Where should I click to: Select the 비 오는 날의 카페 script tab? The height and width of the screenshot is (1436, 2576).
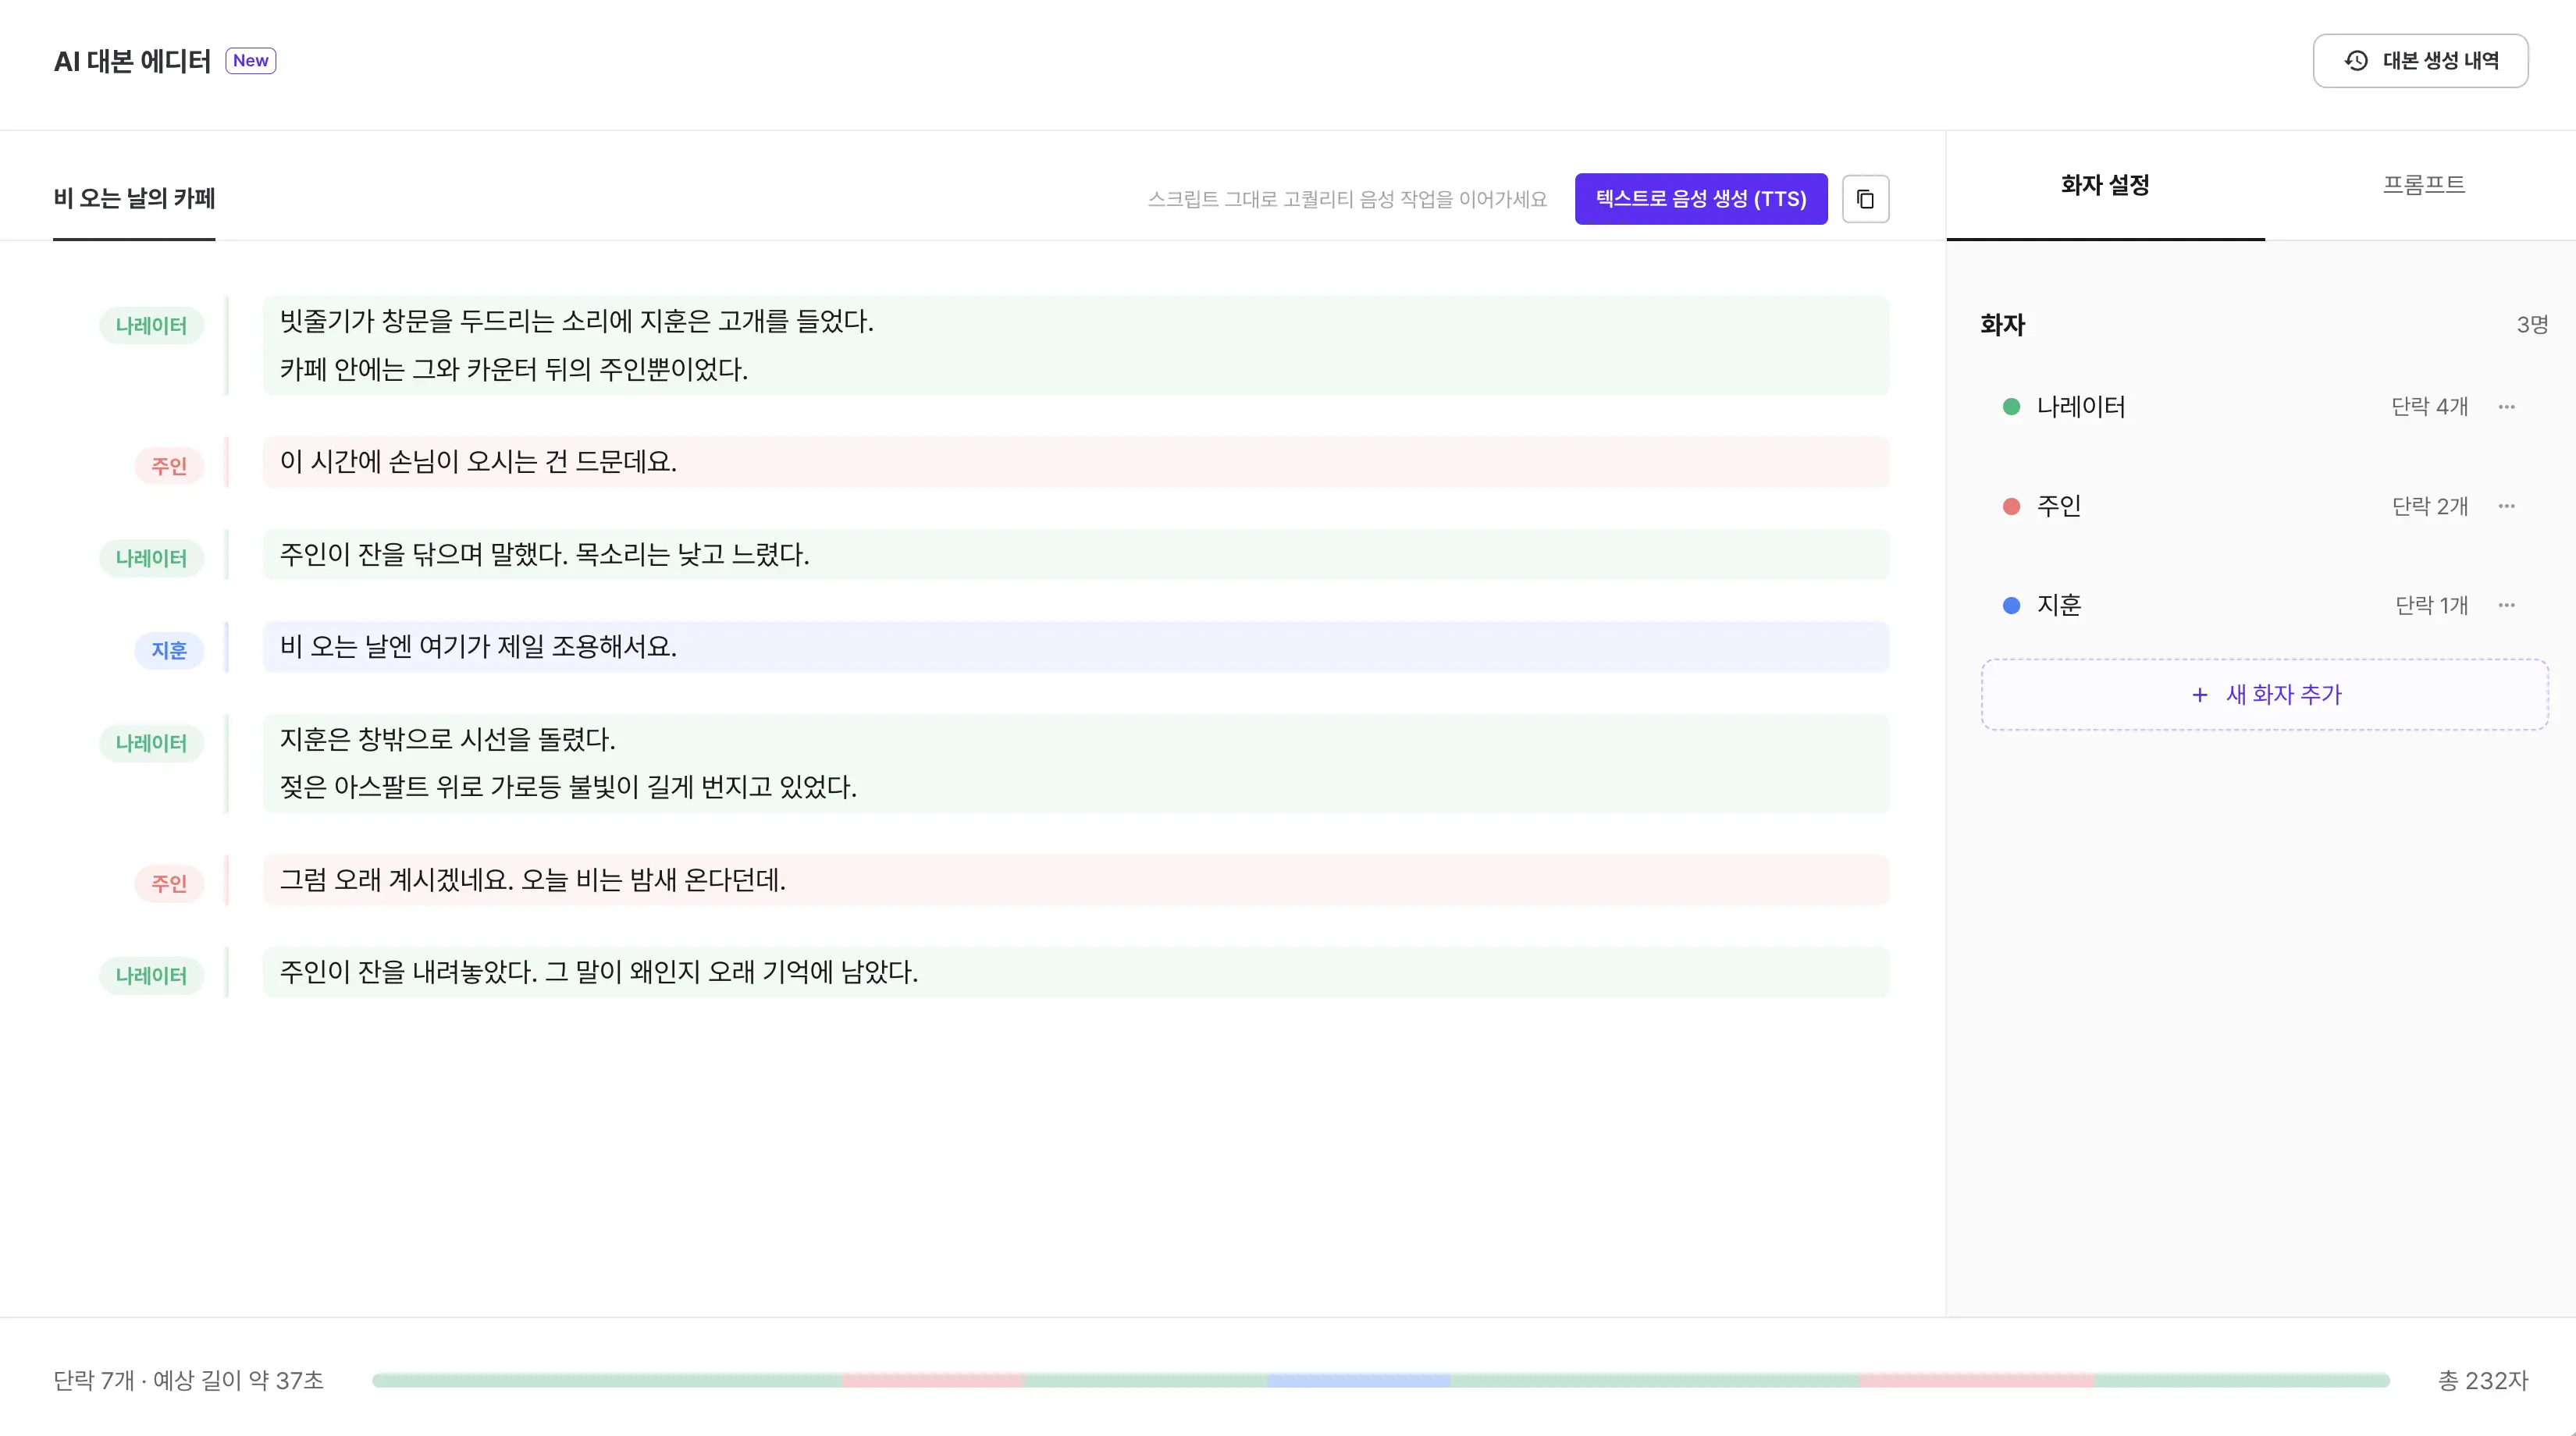[134, 198]
